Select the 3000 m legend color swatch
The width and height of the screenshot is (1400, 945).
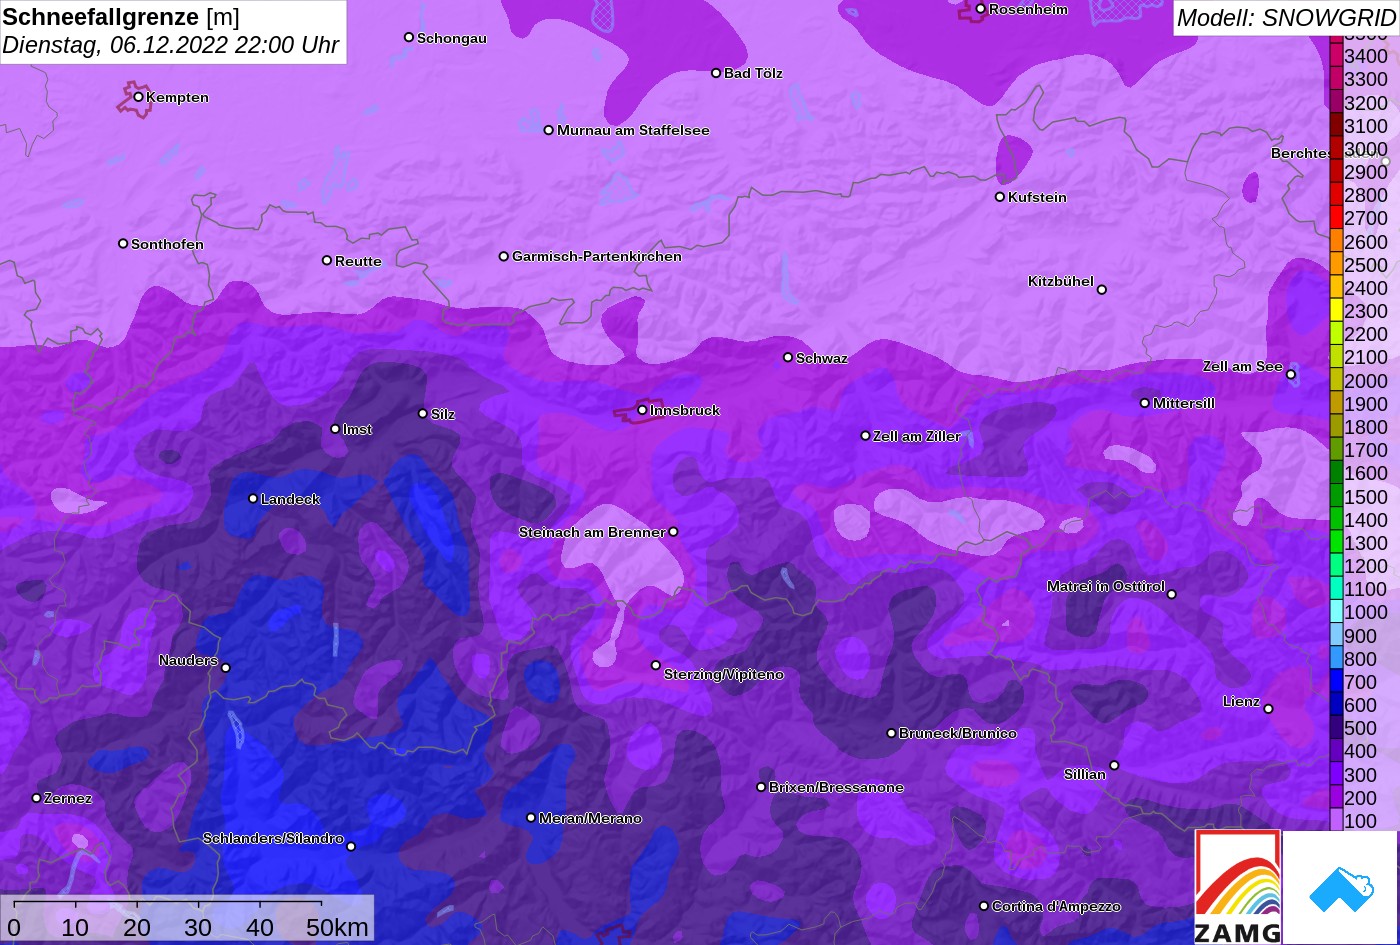(1336, 149)
